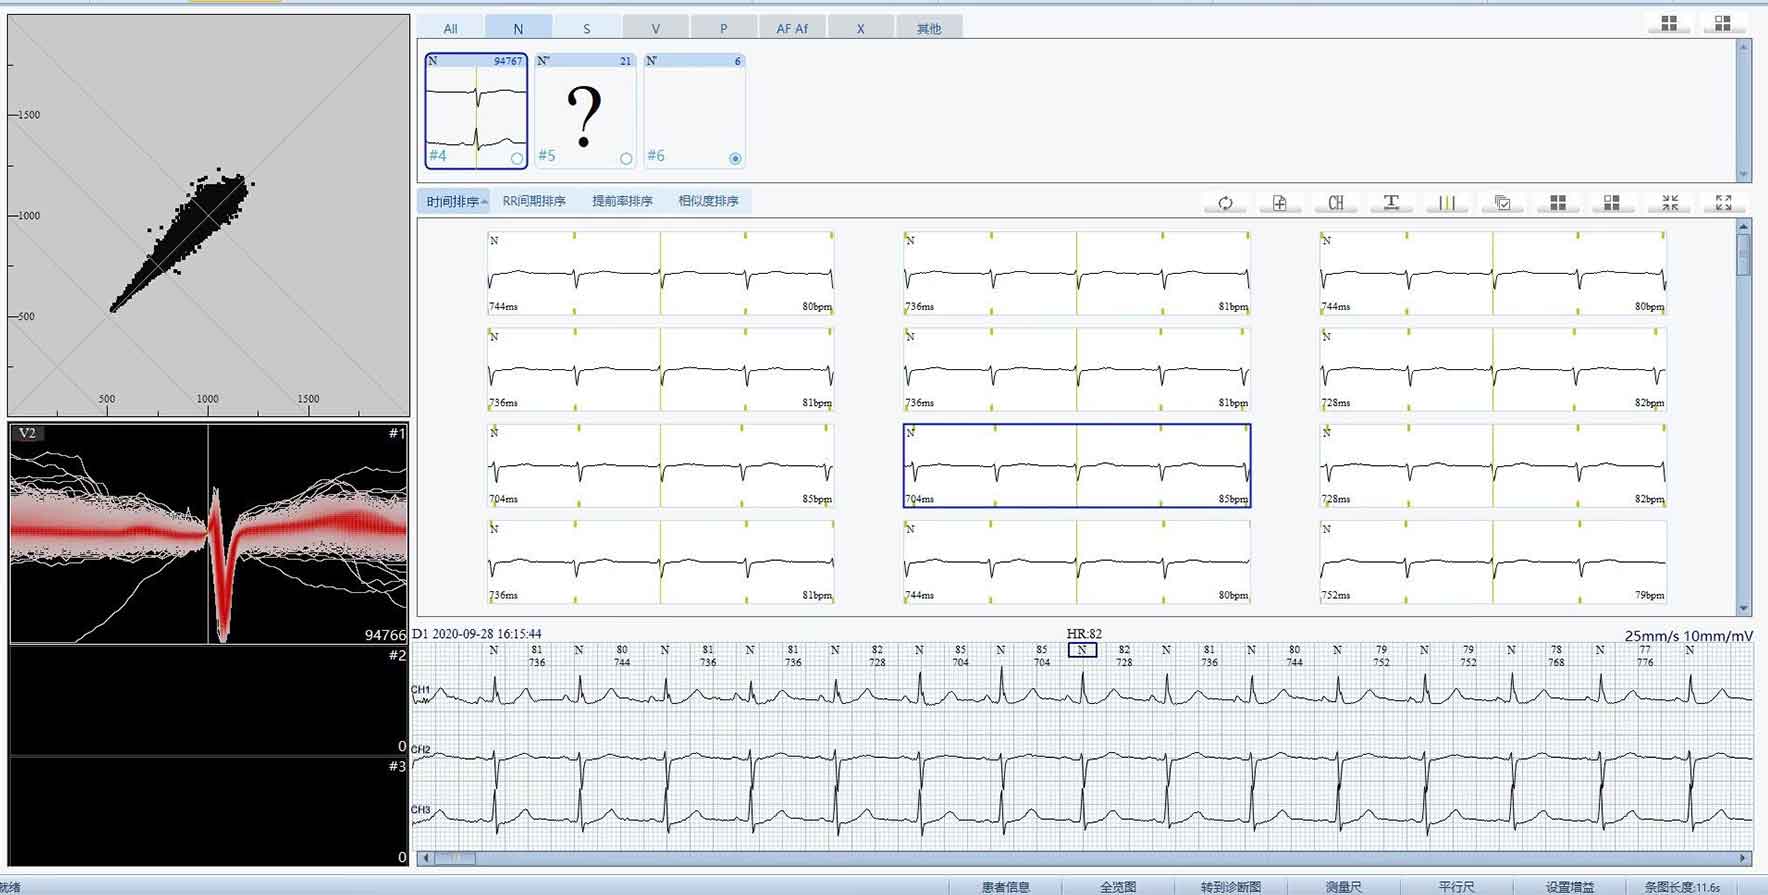
Task: Click 转到诊断图 in status bar
Action: click(1230, 886)
